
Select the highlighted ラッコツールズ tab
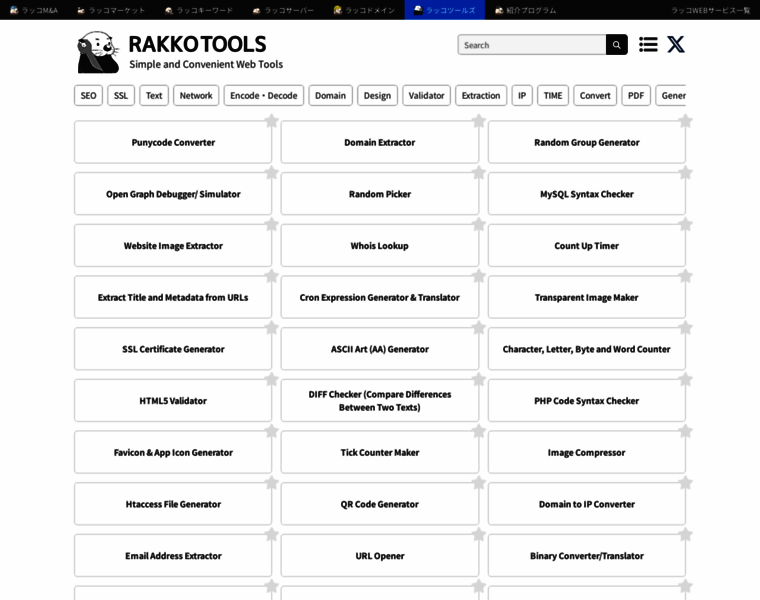point(444,10)
